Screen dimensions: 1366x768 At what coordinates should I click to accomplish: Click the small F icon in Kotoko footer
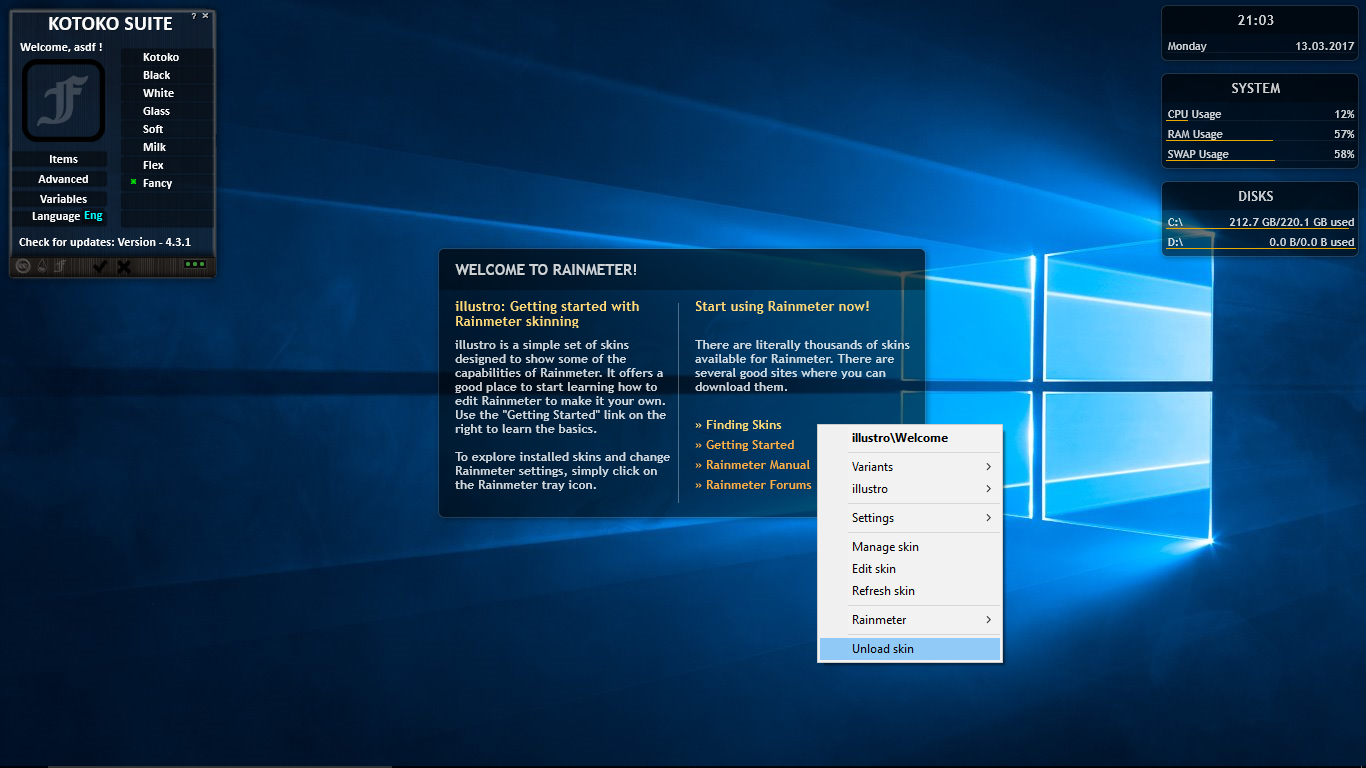click(60, 266)
